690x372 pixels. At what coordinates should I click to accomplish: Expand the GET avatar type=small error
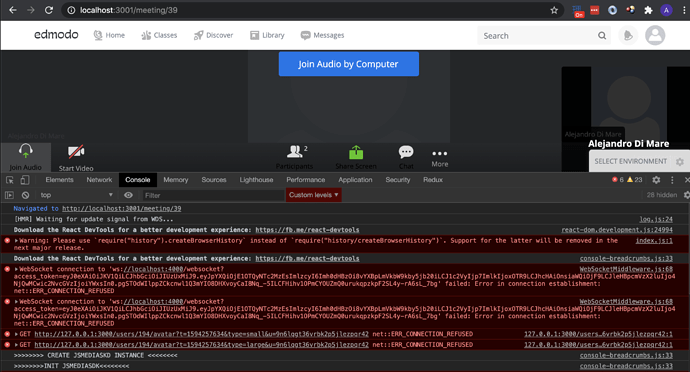tap(16, 334)
